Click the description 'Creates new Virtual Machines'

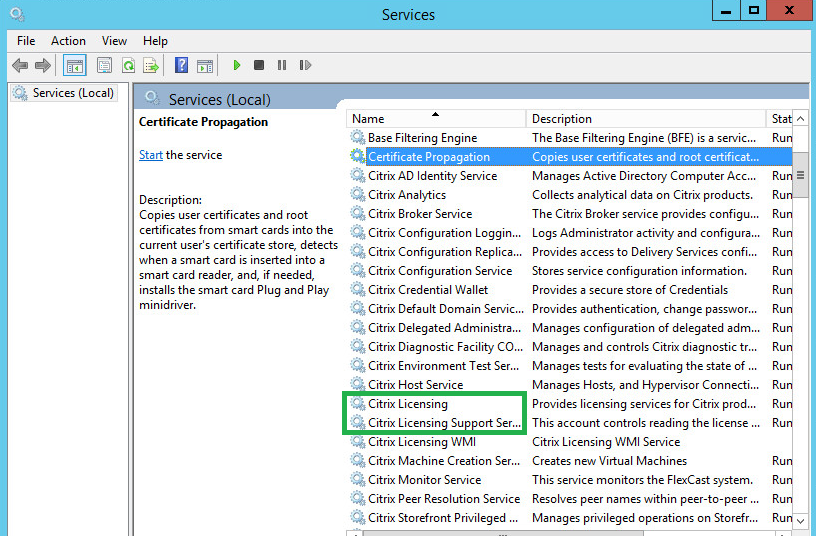pyautogui.click(x=609, y=461)
